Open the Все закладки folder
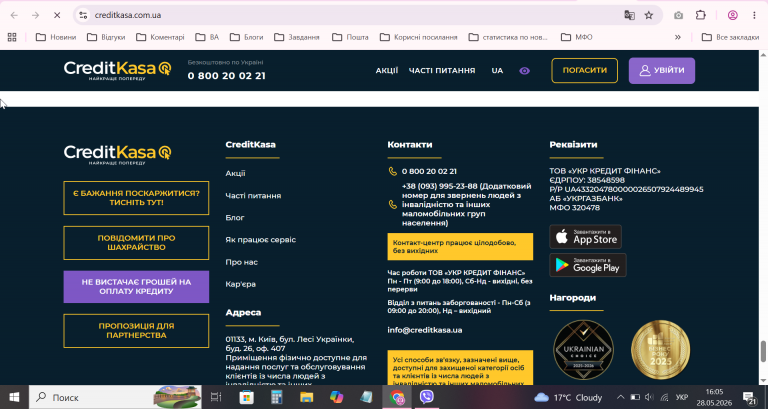This screenshot has width=768, height=409. coord(730,37)
